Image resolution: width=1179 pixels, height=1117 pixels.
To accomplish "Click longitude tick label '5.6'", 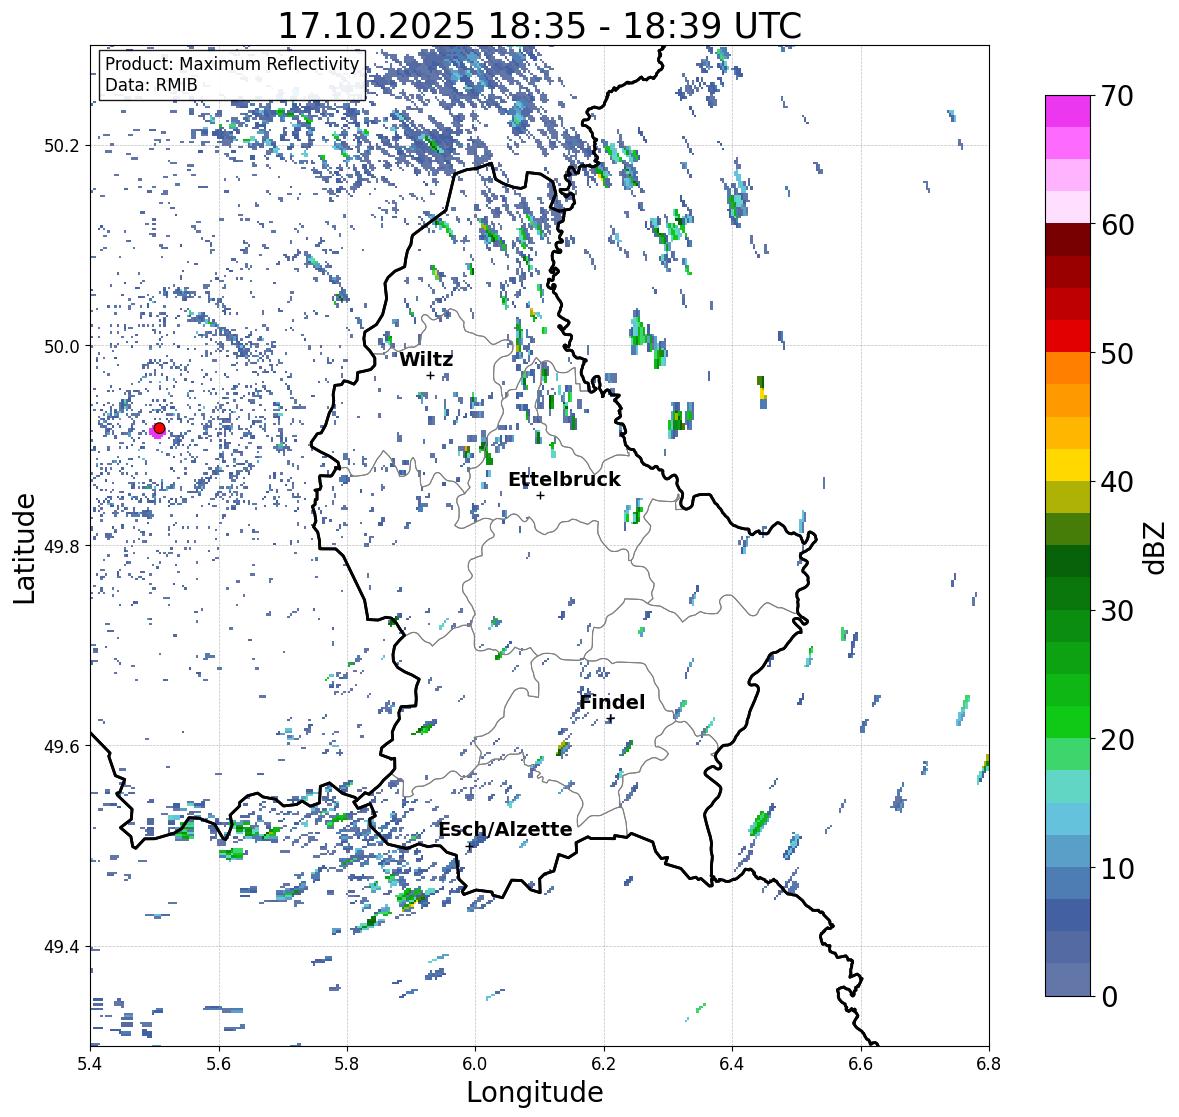I will (x=219, y=1064).
